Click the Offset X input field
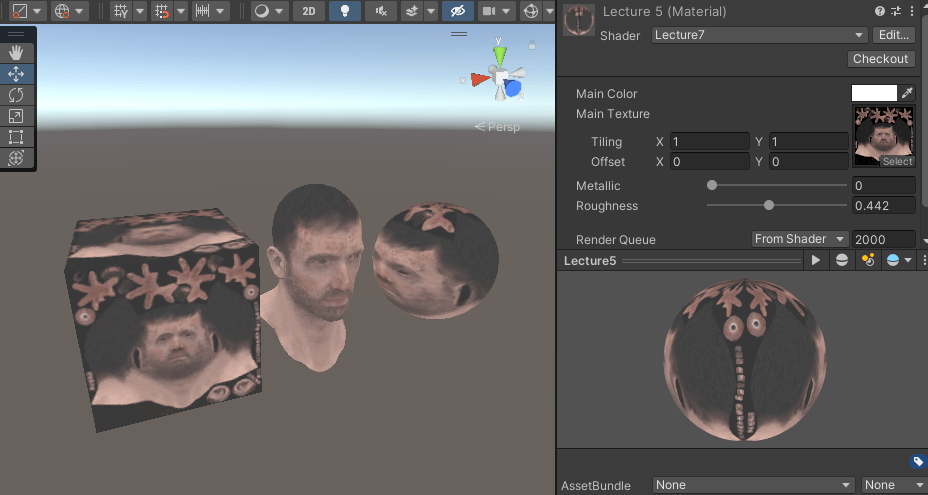Image resolution: width=928 pixels, height=495 pixels. pos(710,162)
